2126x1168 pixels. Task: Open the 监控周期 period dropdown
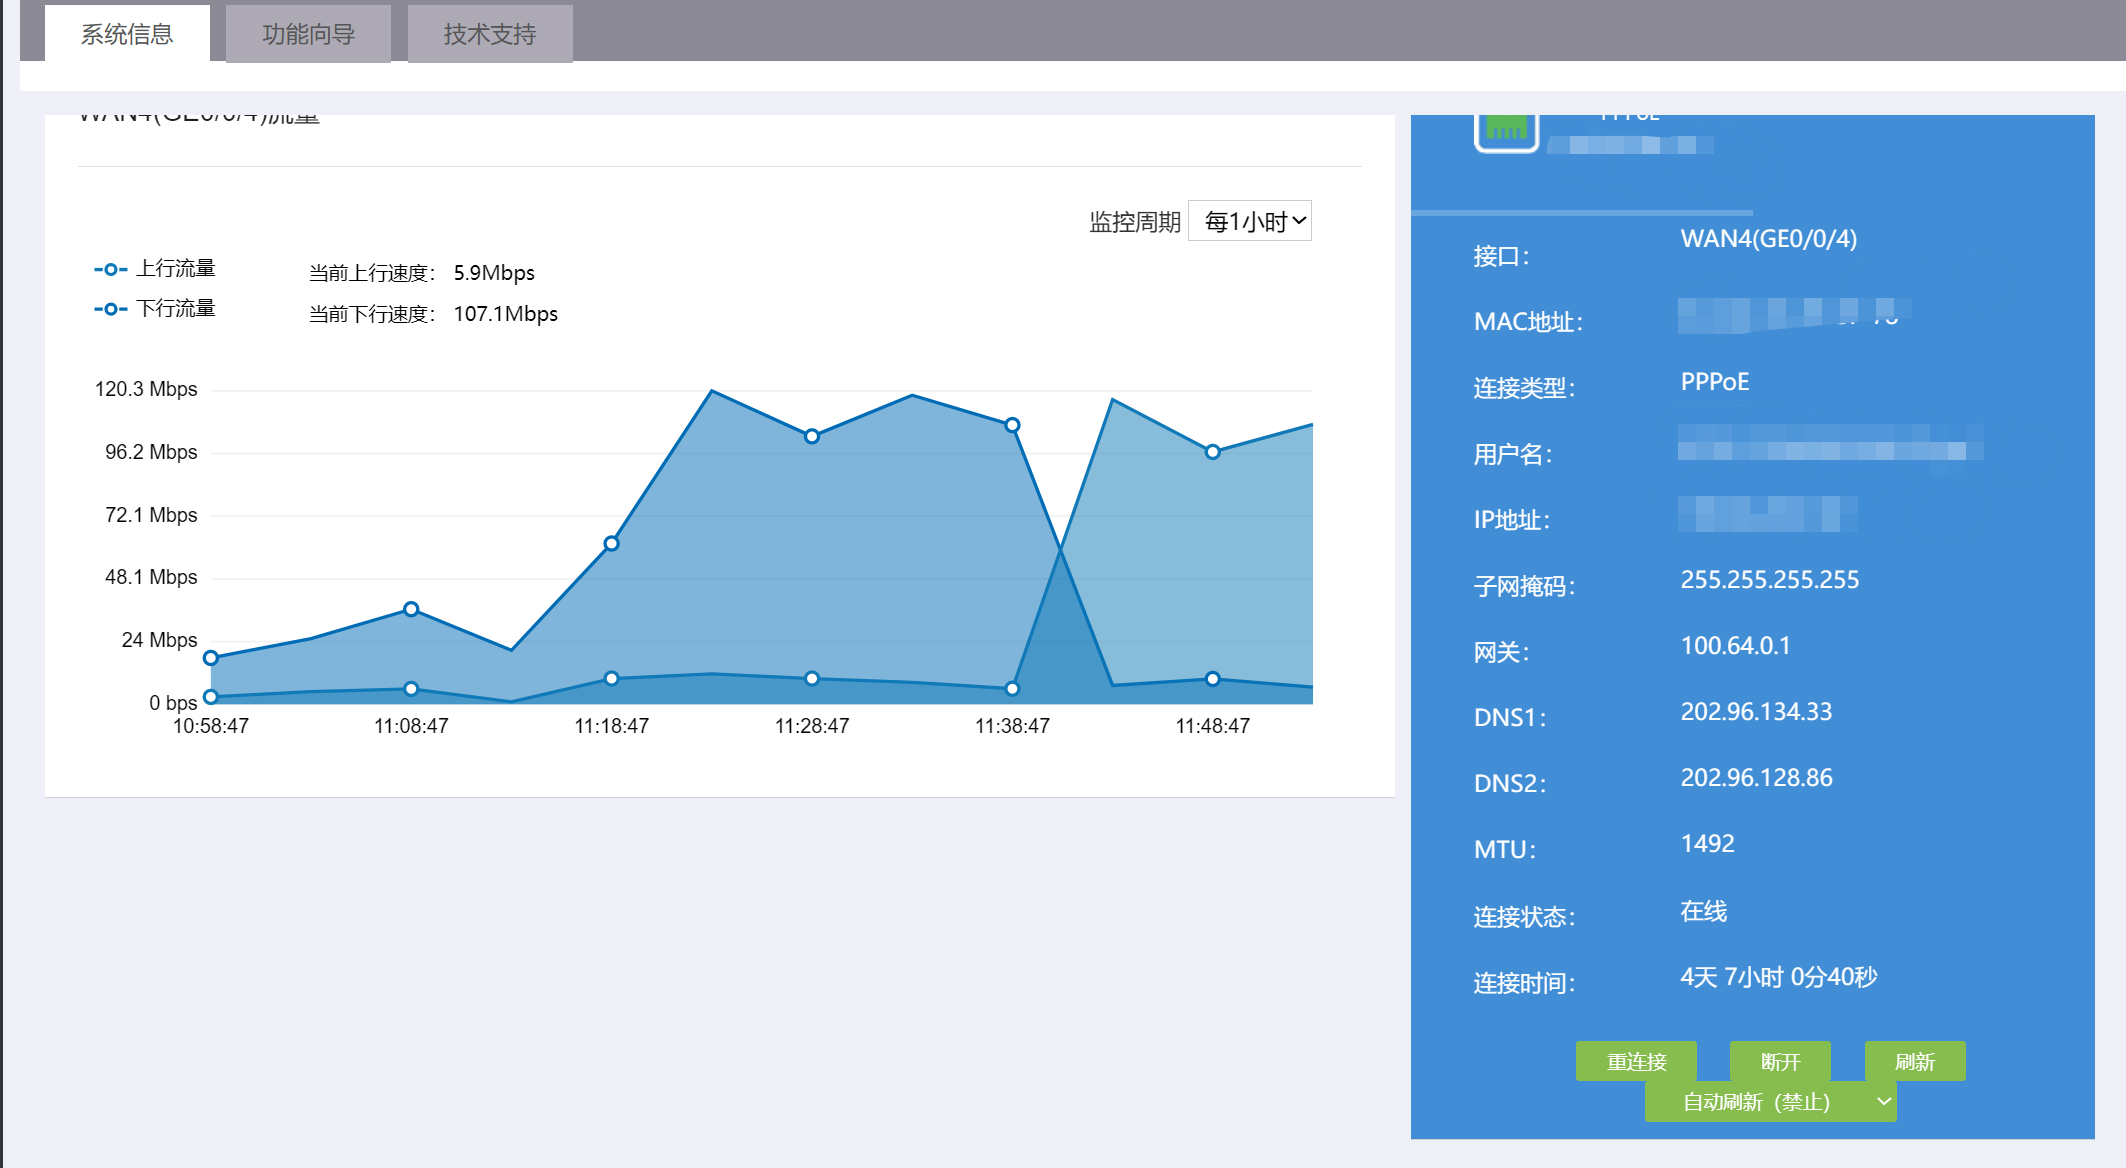(1250, 221)
